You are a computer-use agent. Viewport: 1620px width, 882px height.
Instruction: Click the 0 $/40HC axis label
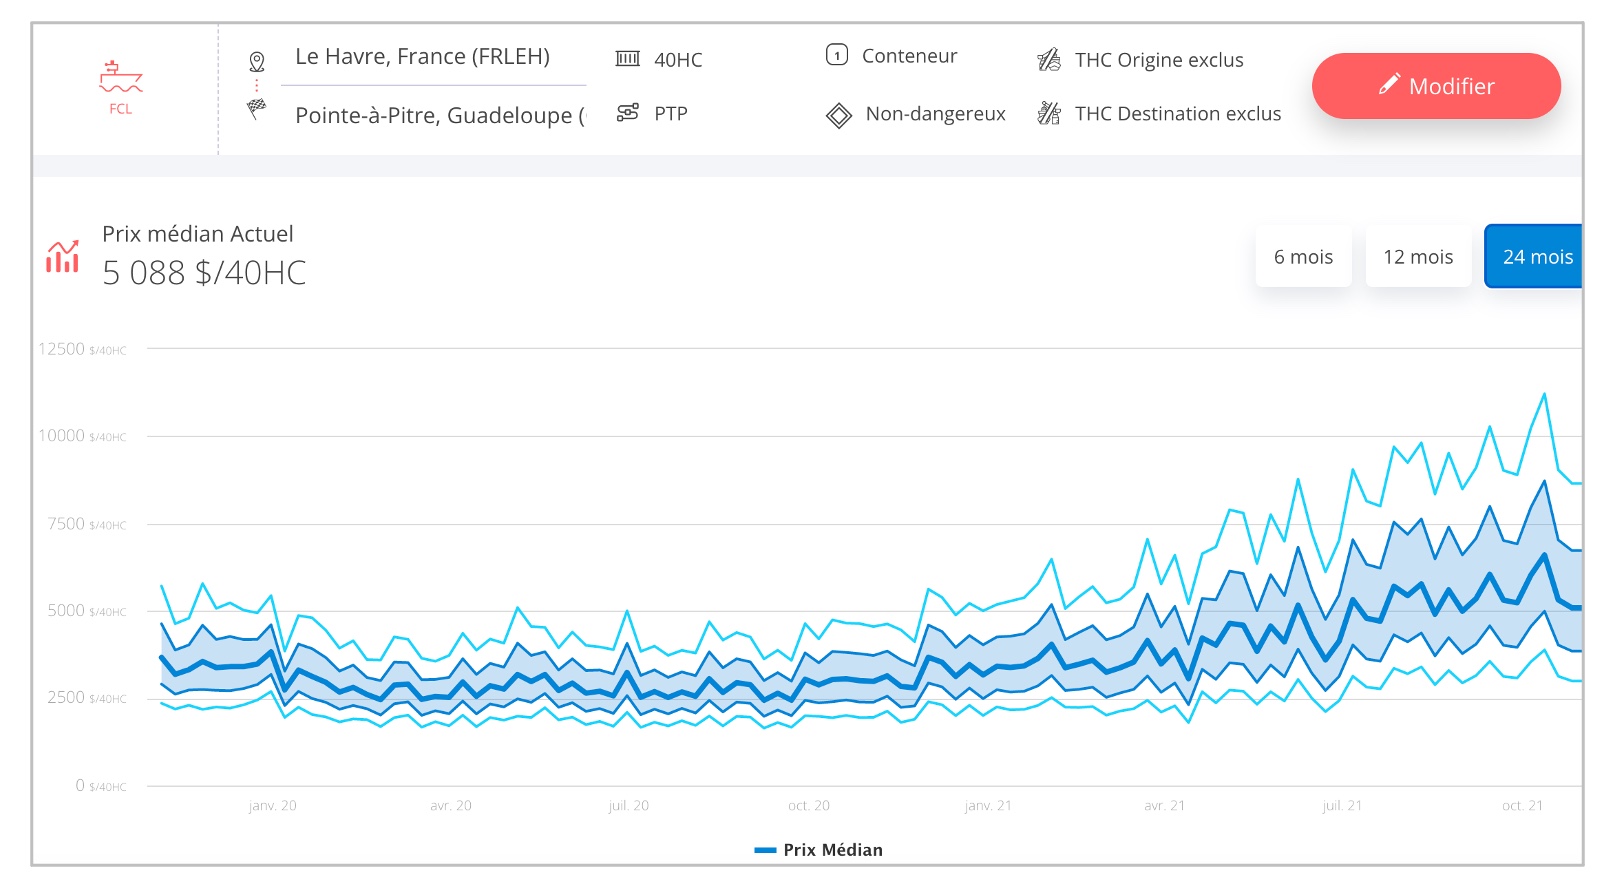(x=101, y=786)
